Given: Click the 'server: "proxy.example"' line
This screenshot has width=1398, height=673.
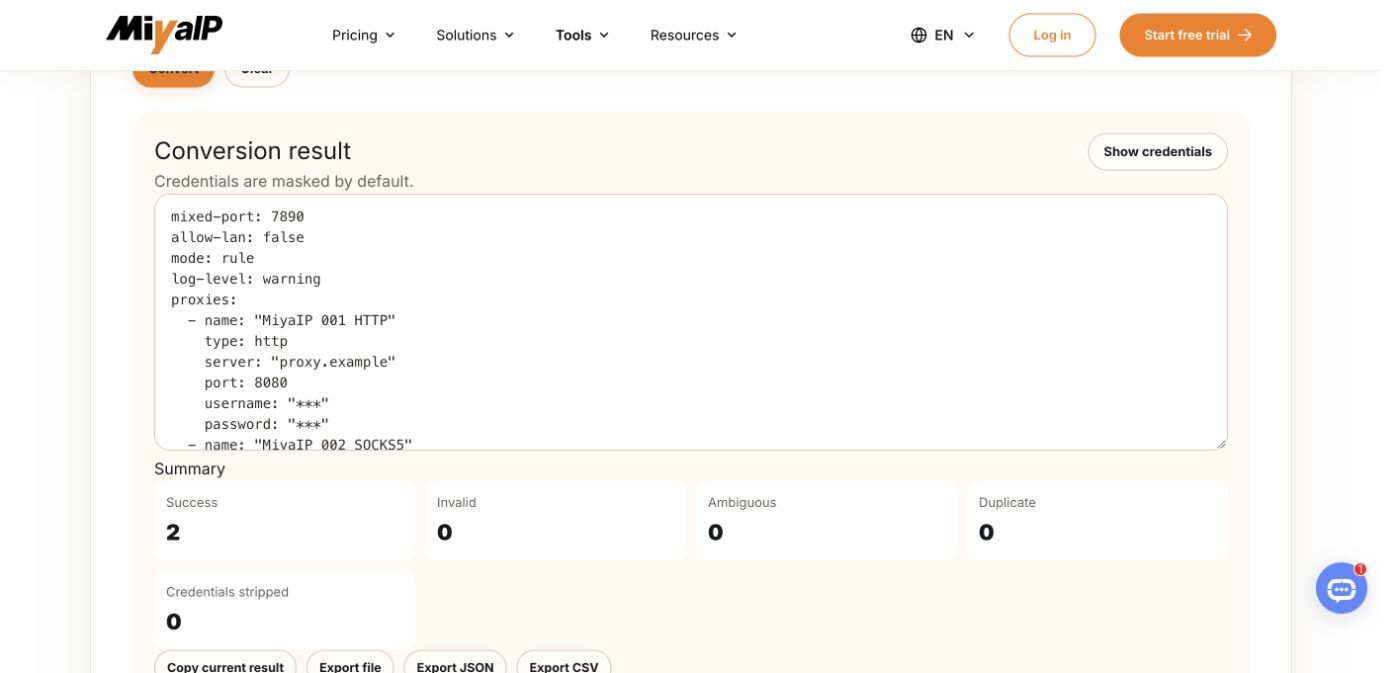Looking at the screenshot, I should point(300,362).
